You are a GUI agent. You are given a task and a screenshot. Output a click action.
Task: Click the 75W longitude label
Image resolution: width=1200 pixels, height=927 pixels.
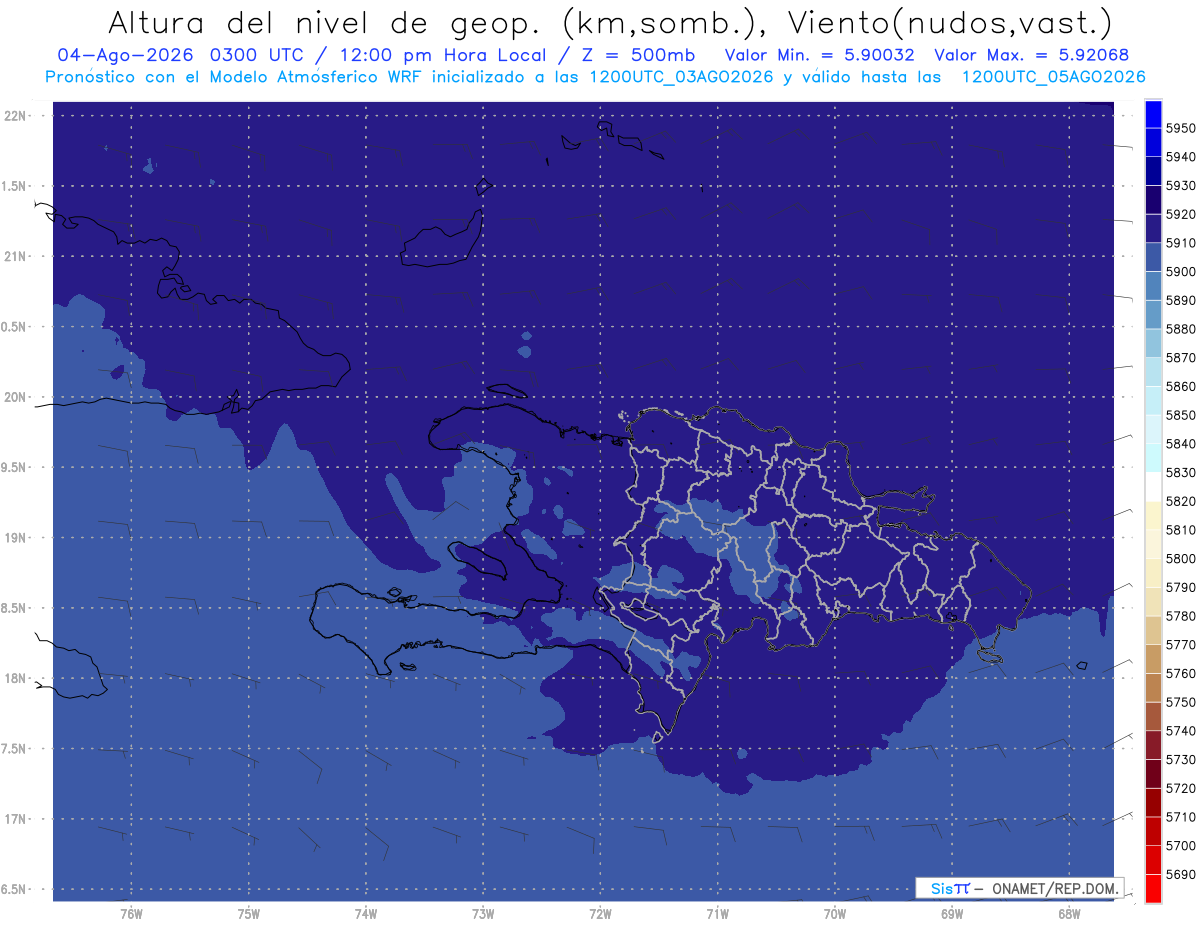pyautogui.click(x=248, y=914)
